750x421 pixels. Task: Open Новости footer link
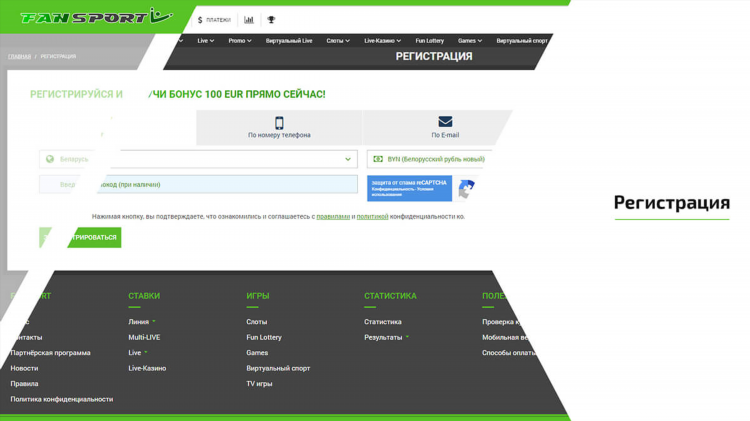coord(24,368)
